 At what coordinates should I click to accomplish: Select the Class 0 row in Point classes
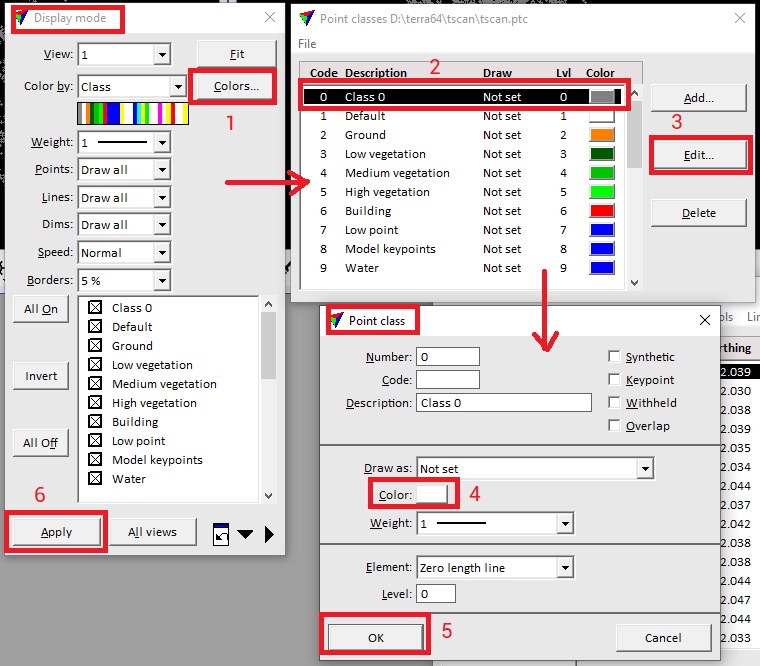pos(461,96)
